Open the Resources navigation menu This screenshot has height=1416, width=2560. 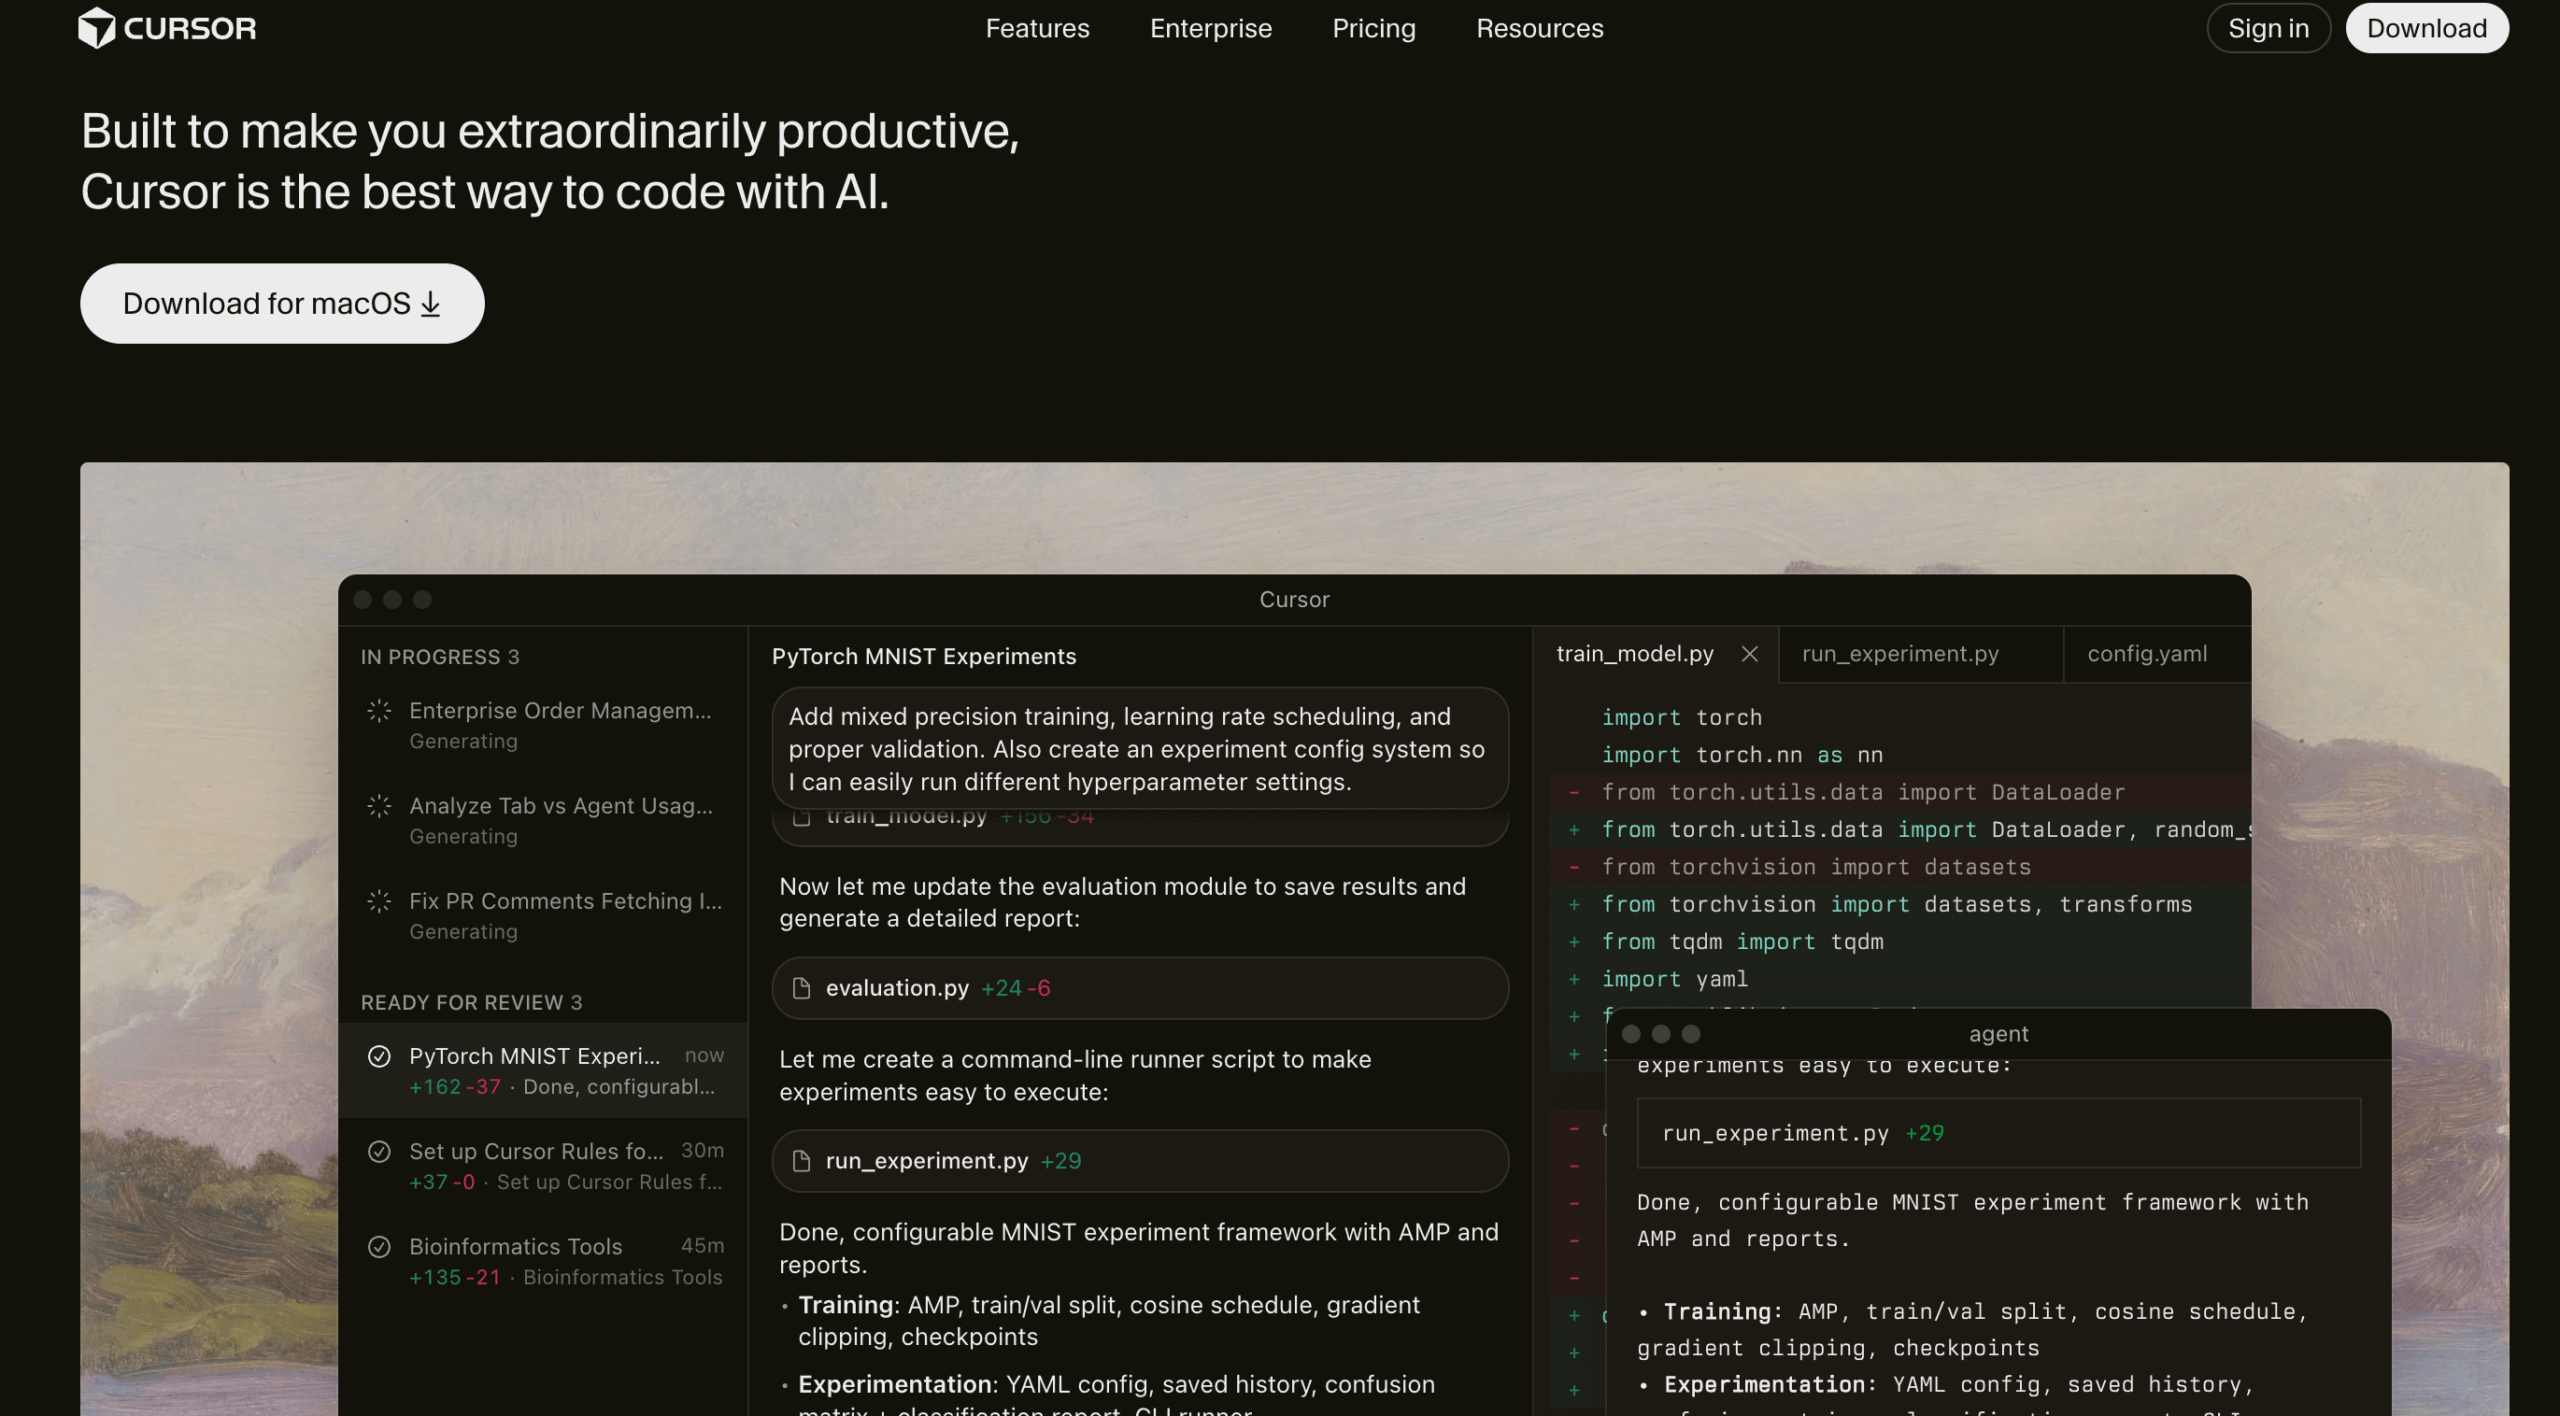(1539, 28)
